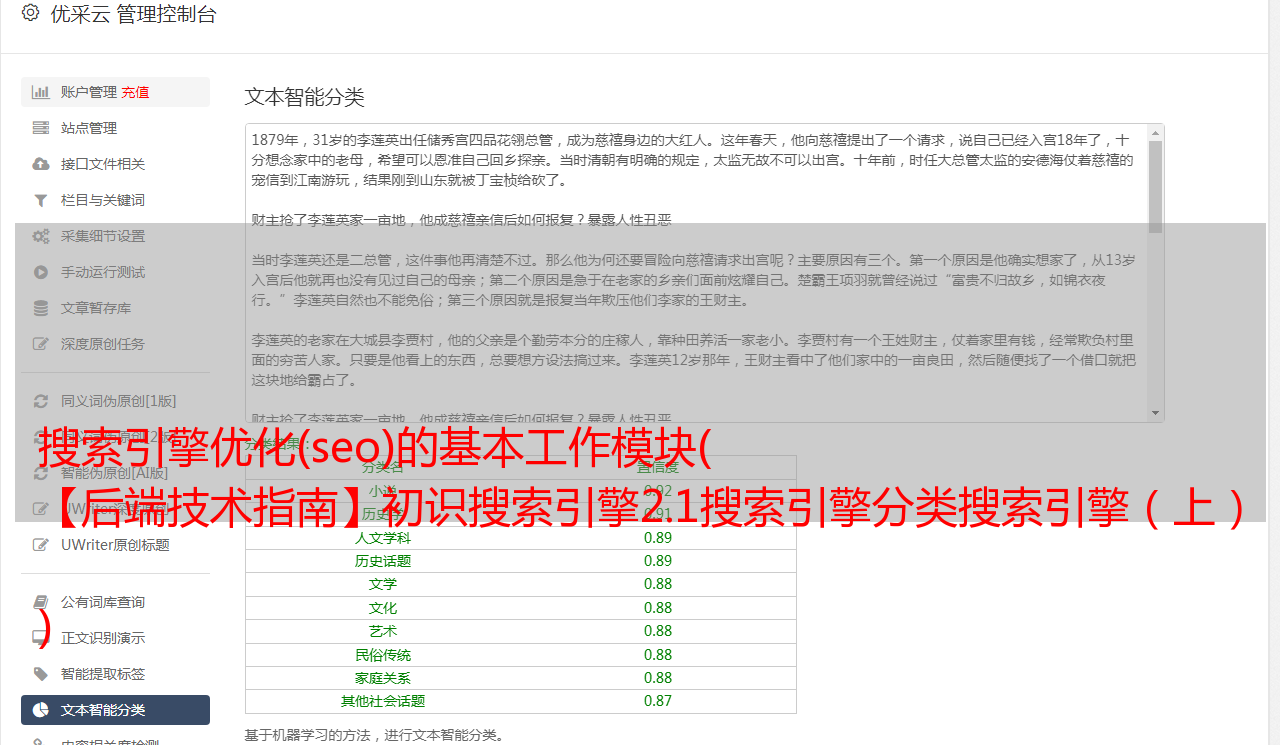
Task: Click the play icon for 手动运行测试
Action: coord(40,272)
